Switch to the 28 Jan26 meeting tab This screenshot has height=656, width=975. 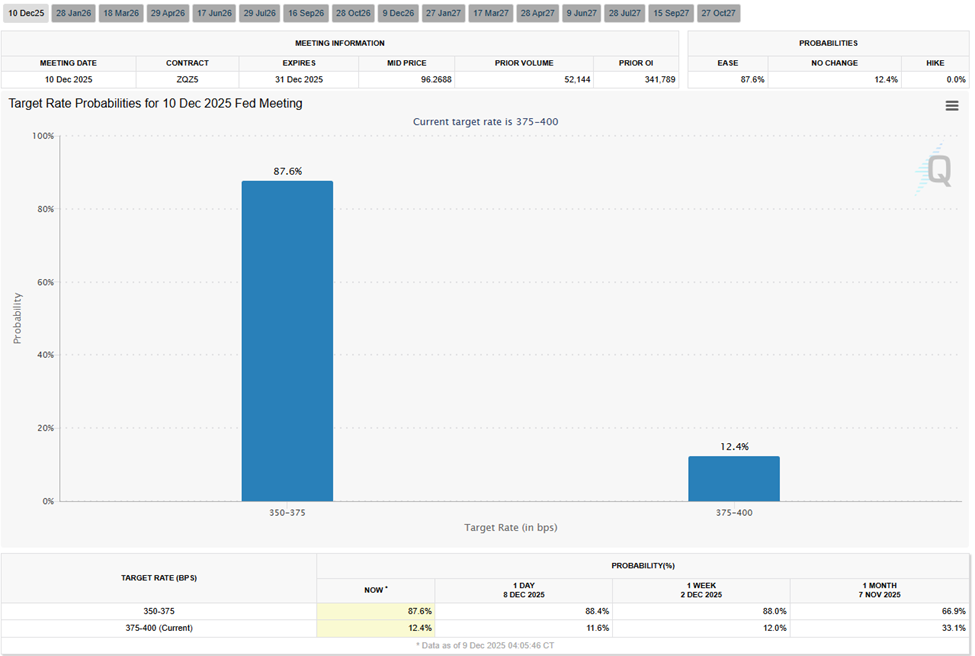72,12
